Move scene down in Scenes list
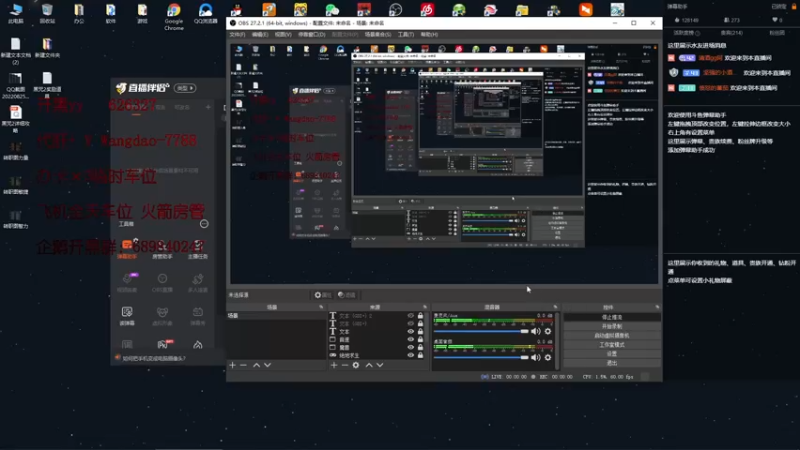Viewport: 800px width, 450px height. pyautogui.click(x=267, y=365)
